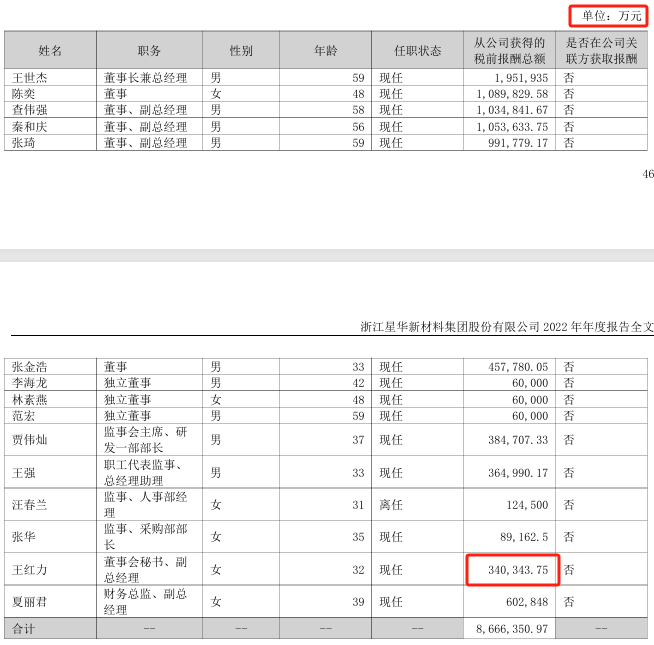Select the position 职工代表监事、总经理助理
This screenshot has width=654, height=645.
143,473
